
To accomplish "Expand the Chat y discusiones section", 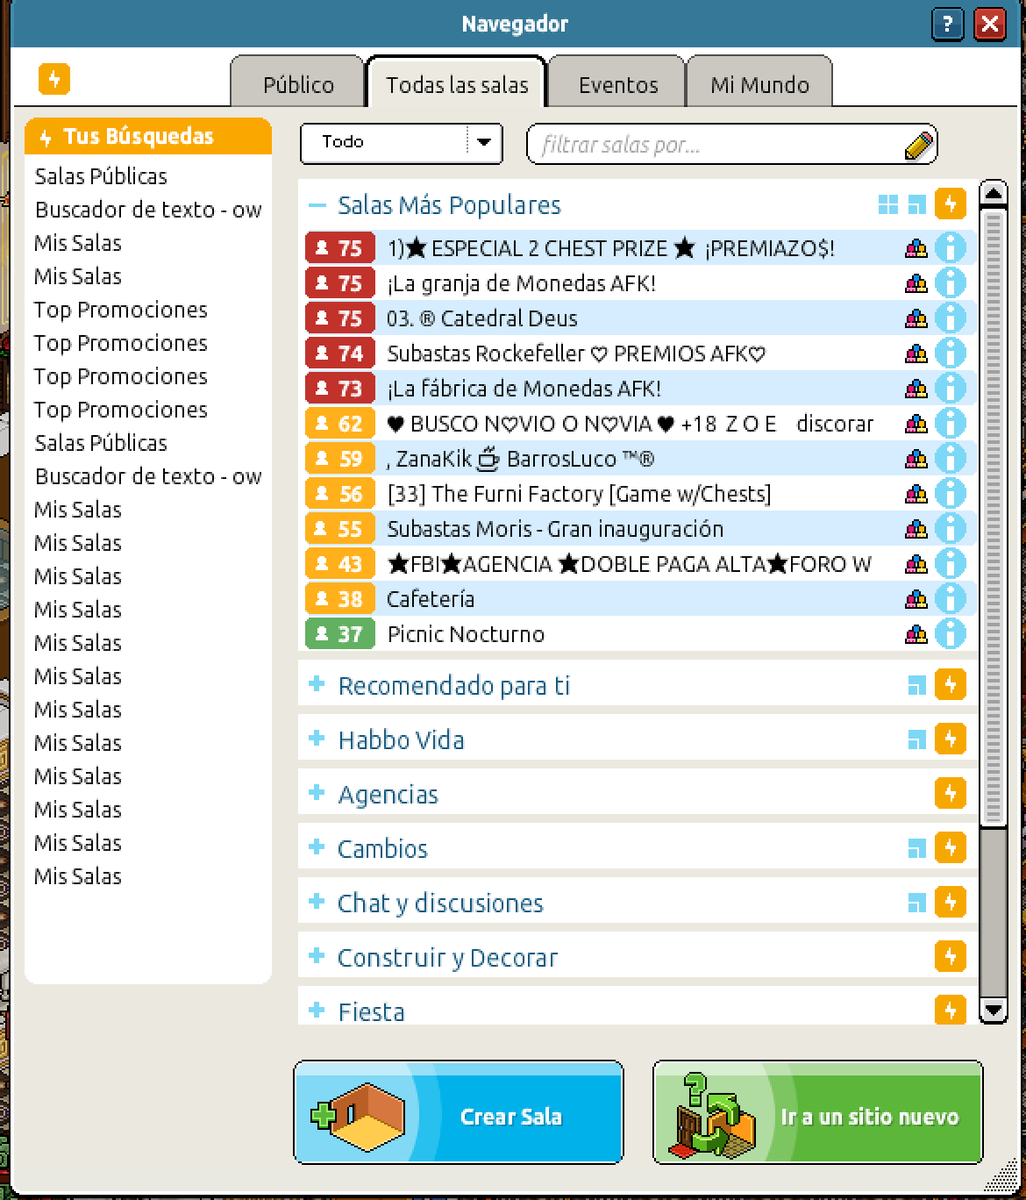I will 317,902.
